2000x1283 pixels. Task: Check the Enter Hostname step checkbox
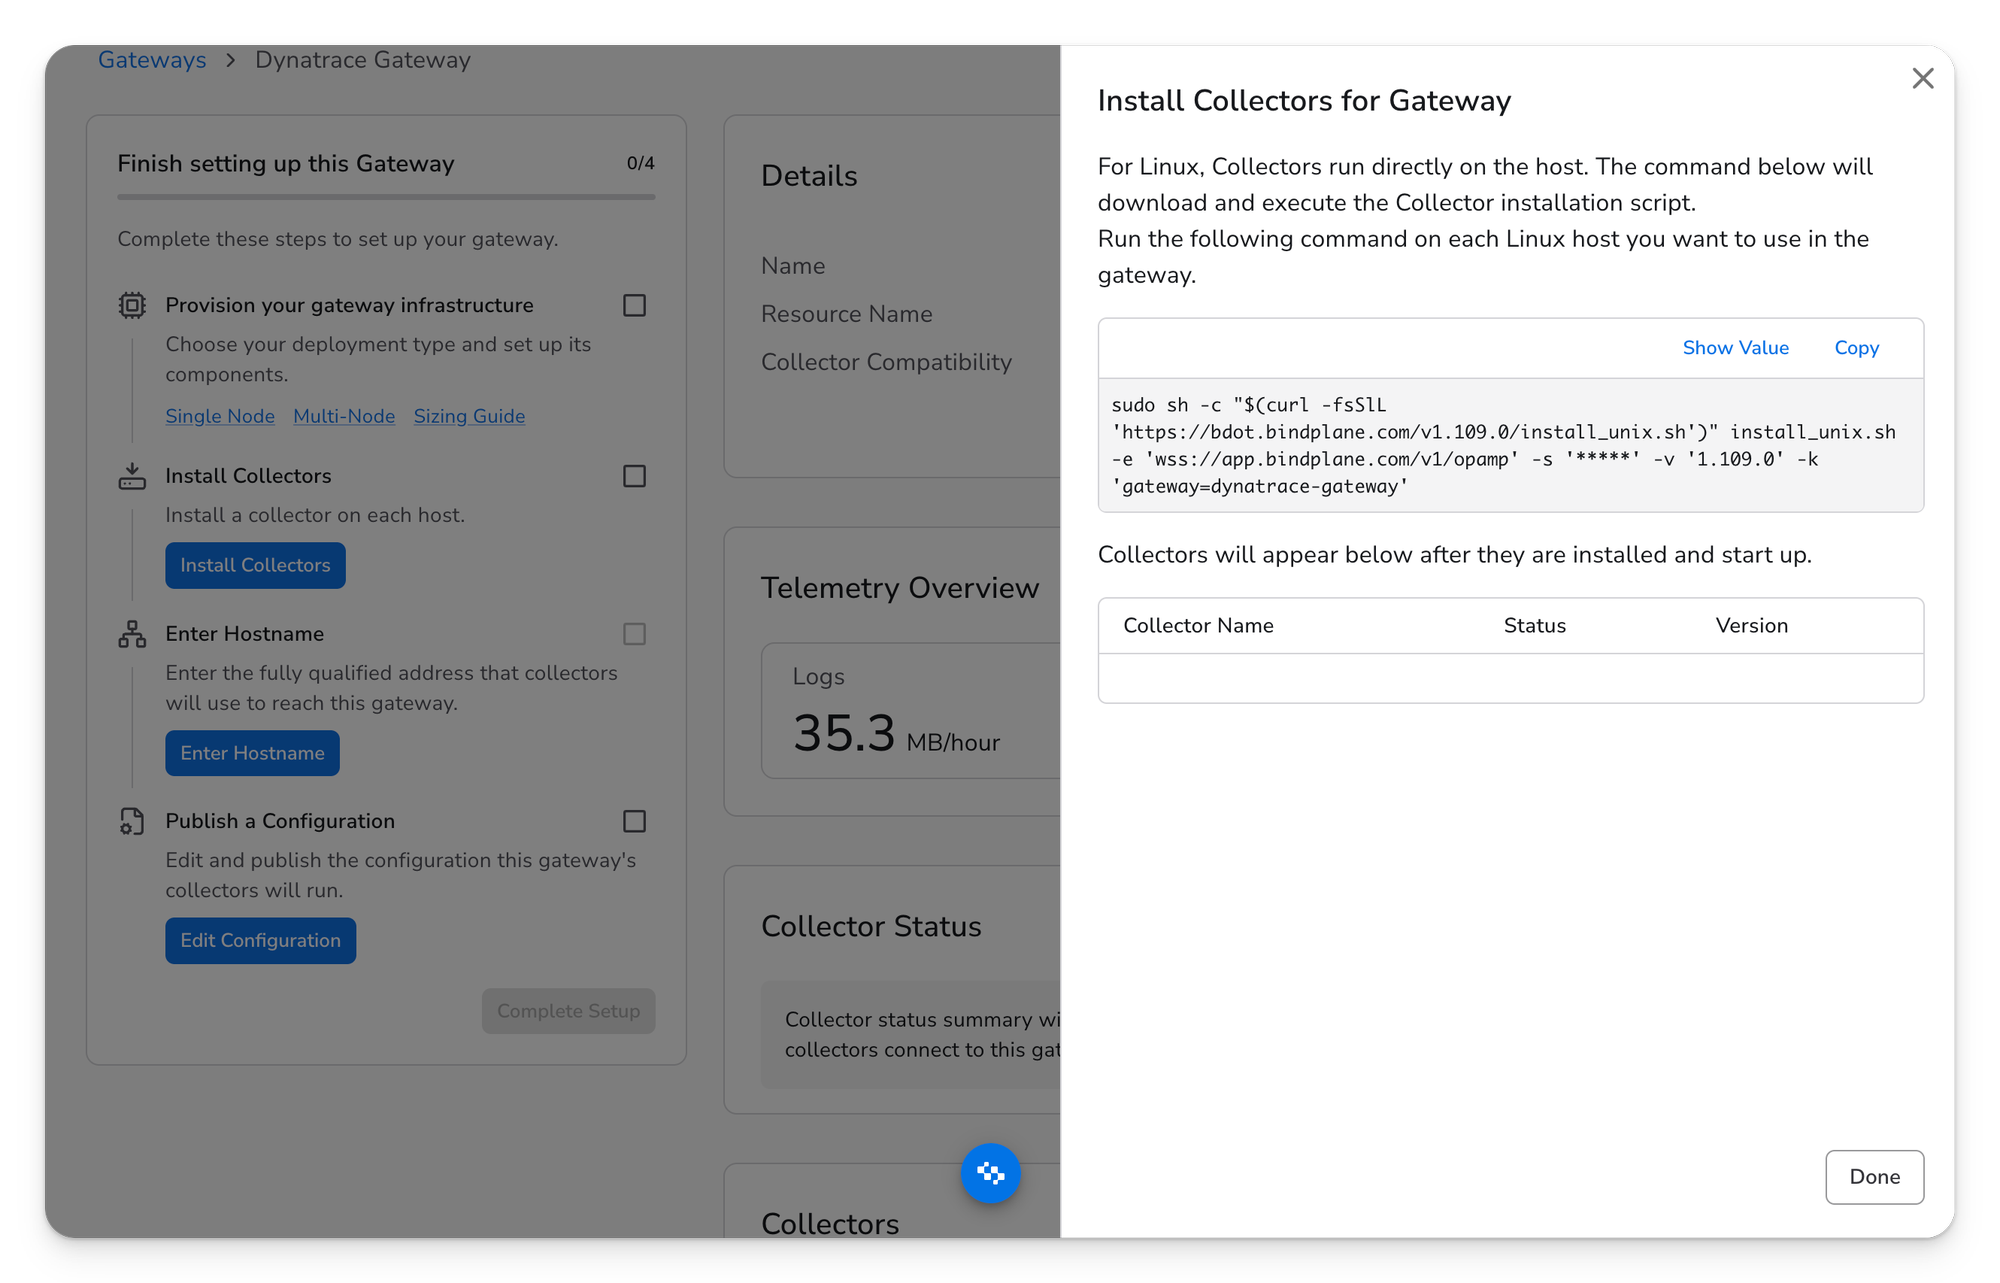(634, 634)
